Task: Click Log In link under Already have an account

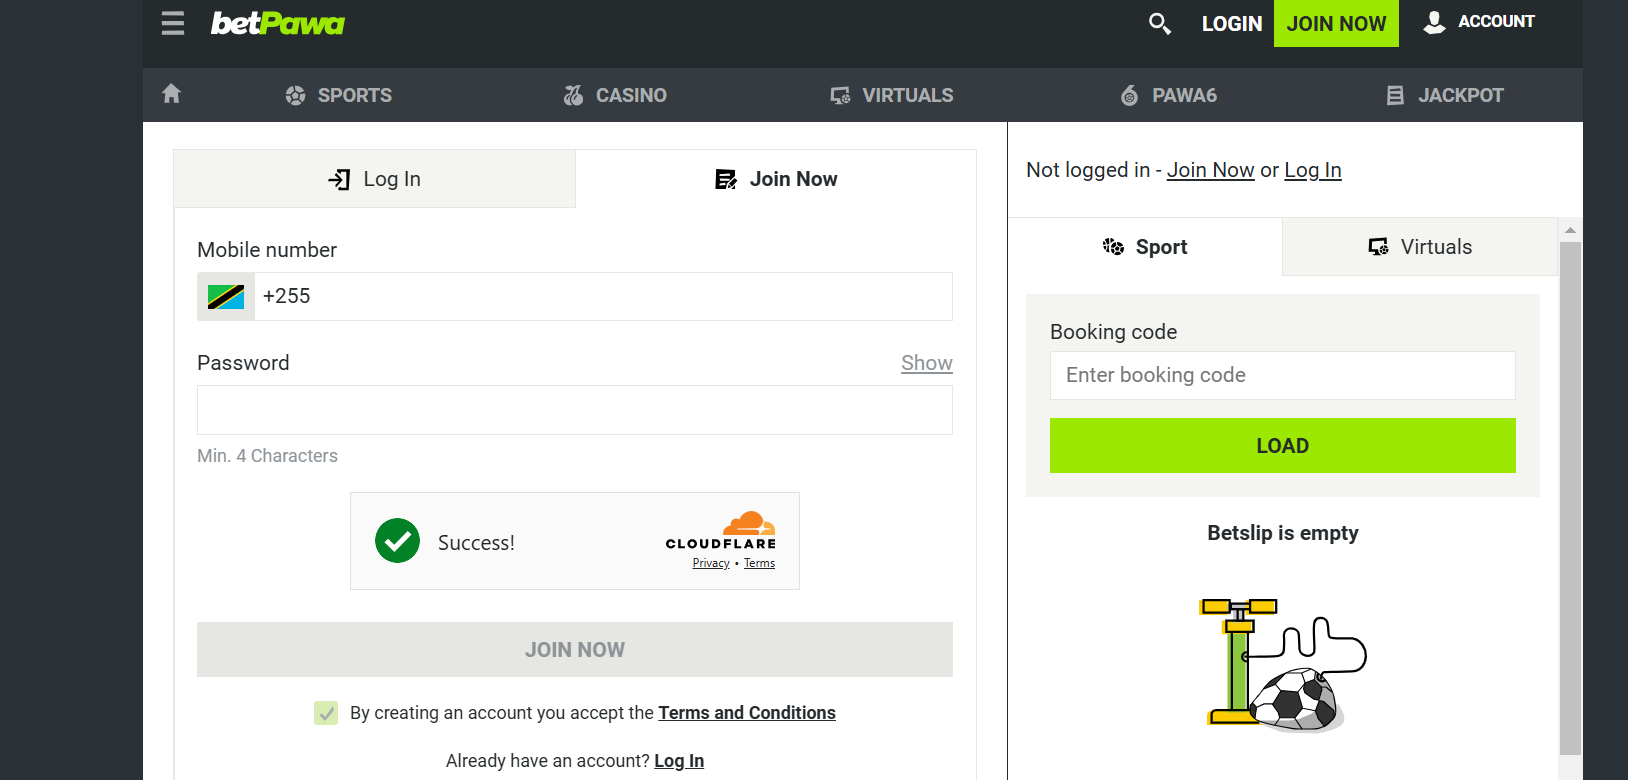Action: [679, 761]
